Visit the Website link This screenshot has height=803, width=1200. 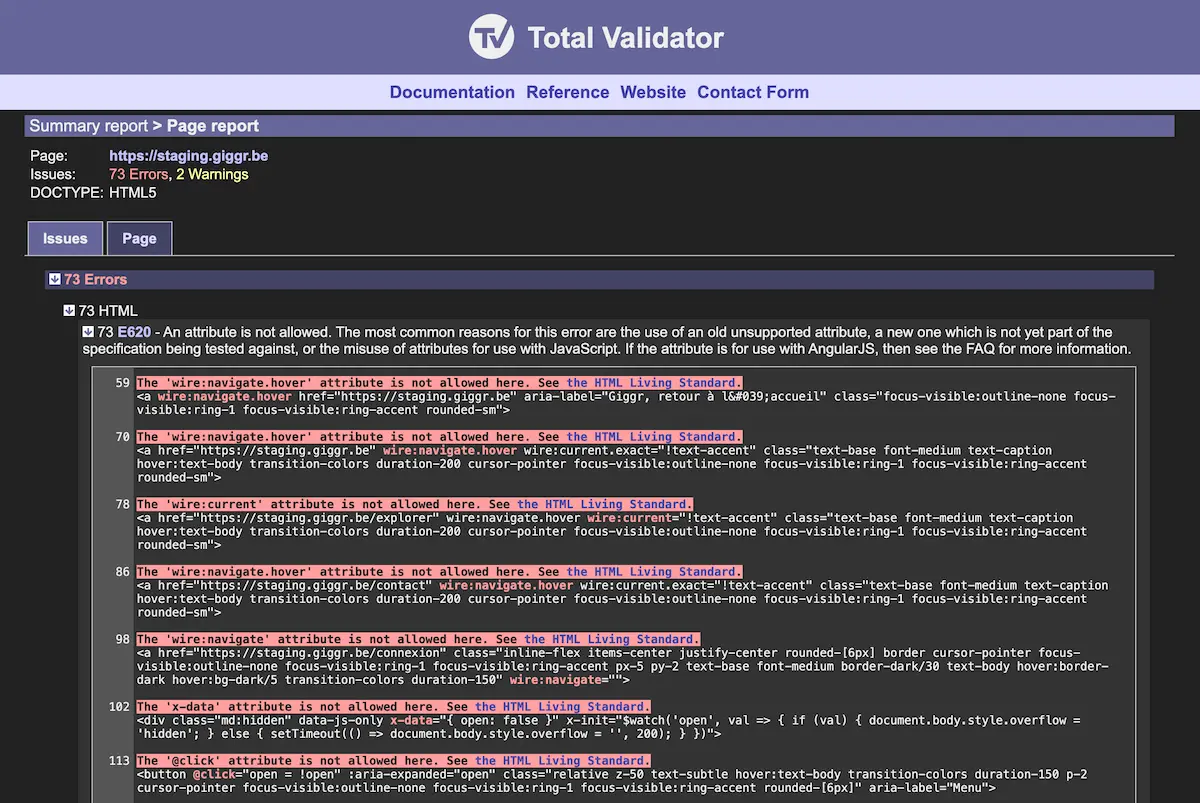[x=653, y=92]
